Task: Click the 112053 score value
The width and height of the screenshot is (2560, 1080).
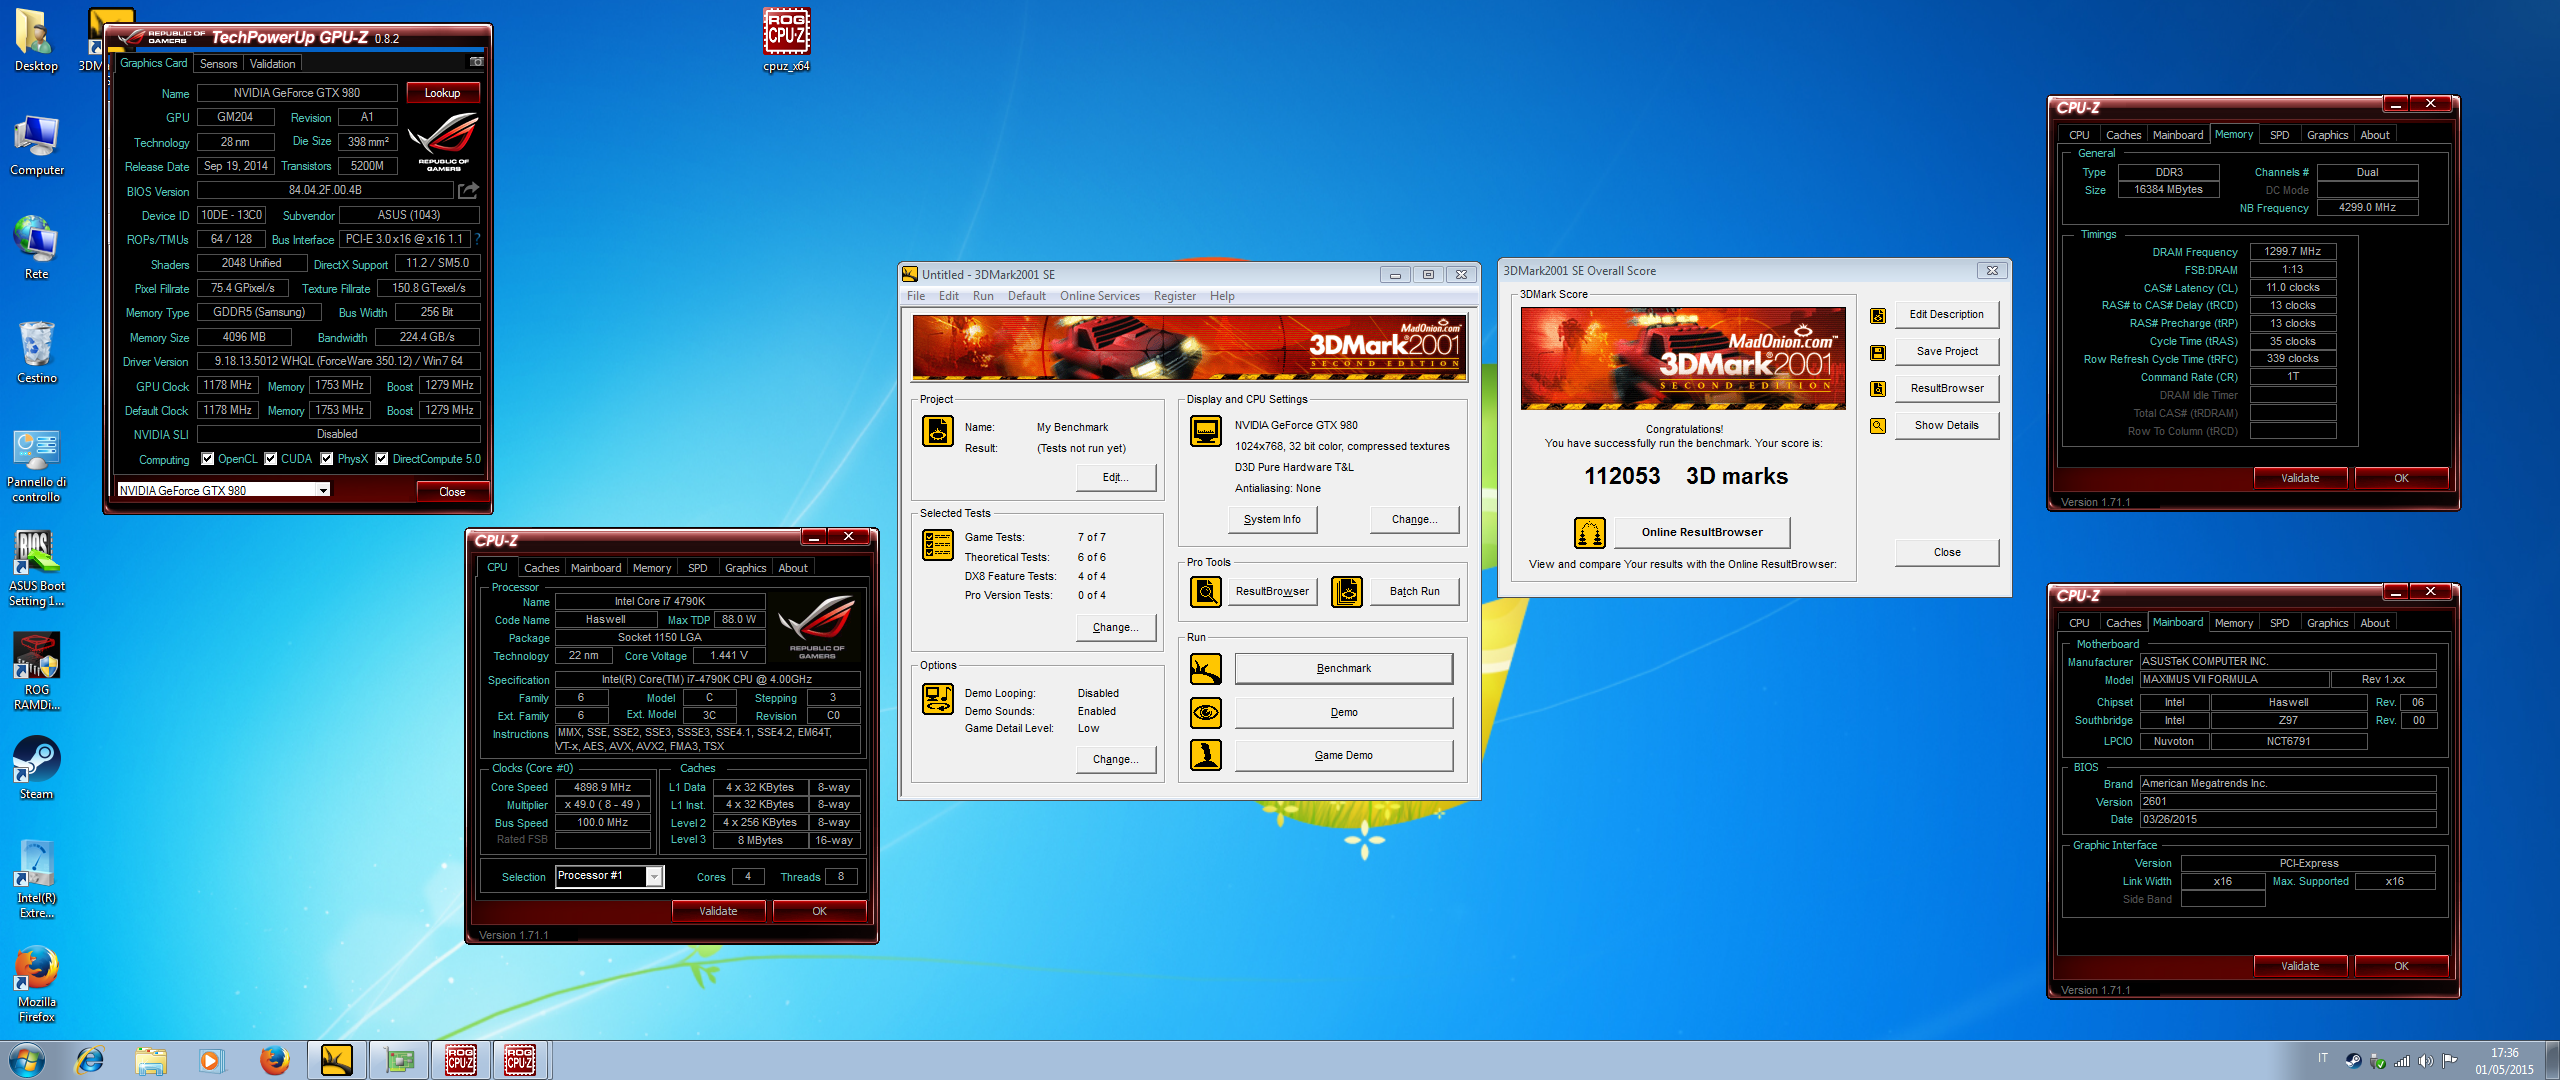Action: pyautogui.click(x=1622, y=477)
